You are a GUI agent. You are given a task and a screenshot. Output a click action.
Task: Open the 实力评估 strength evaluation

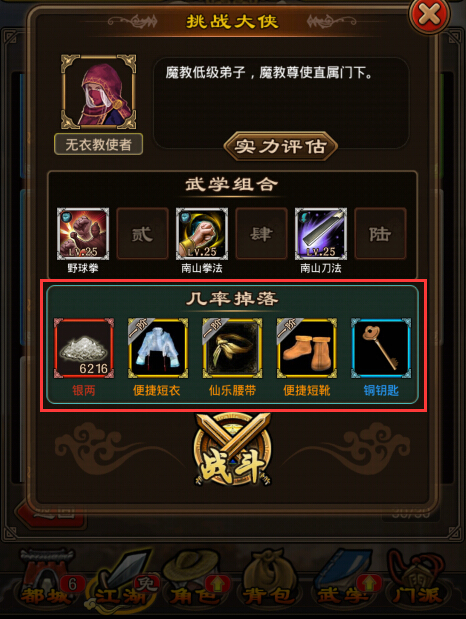coord(281,146)
